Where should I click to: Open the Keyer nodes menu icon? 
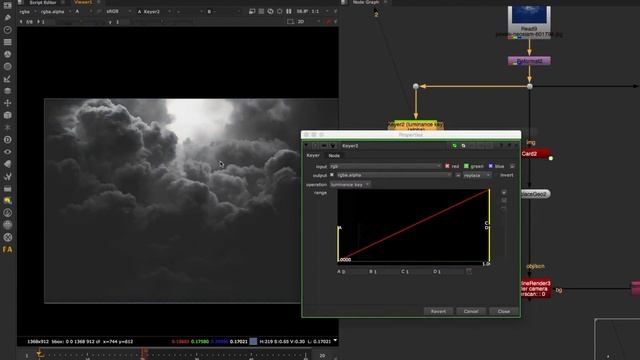click(x=7, y=79)
